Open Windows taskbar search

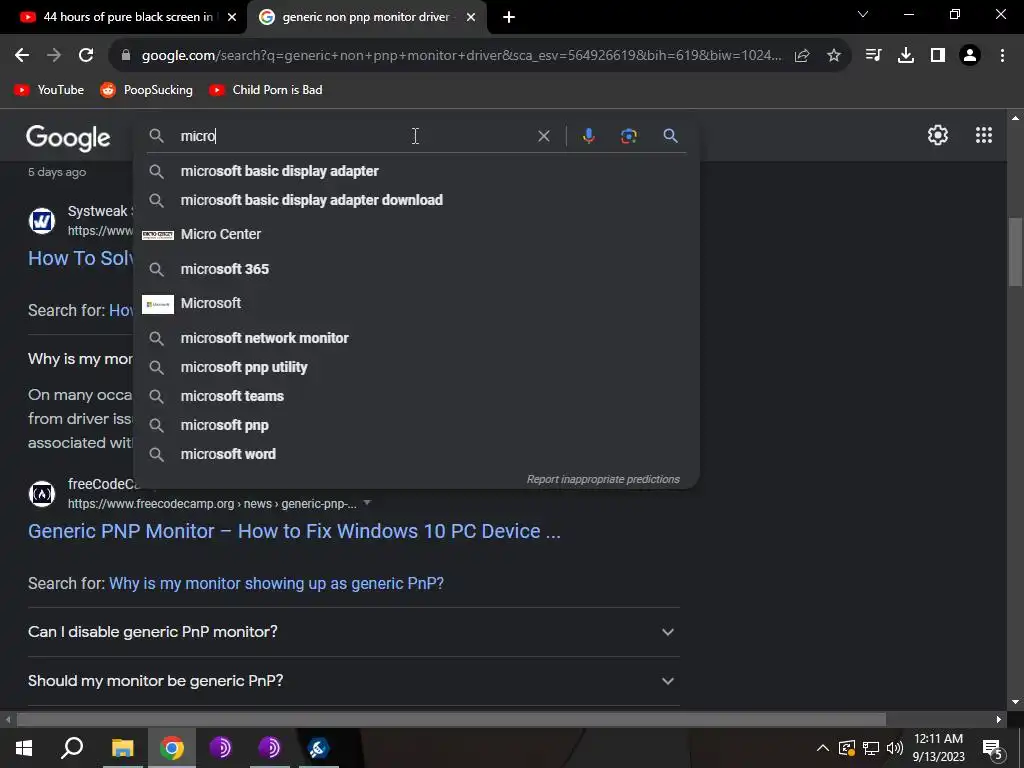(x=72, y=748)
